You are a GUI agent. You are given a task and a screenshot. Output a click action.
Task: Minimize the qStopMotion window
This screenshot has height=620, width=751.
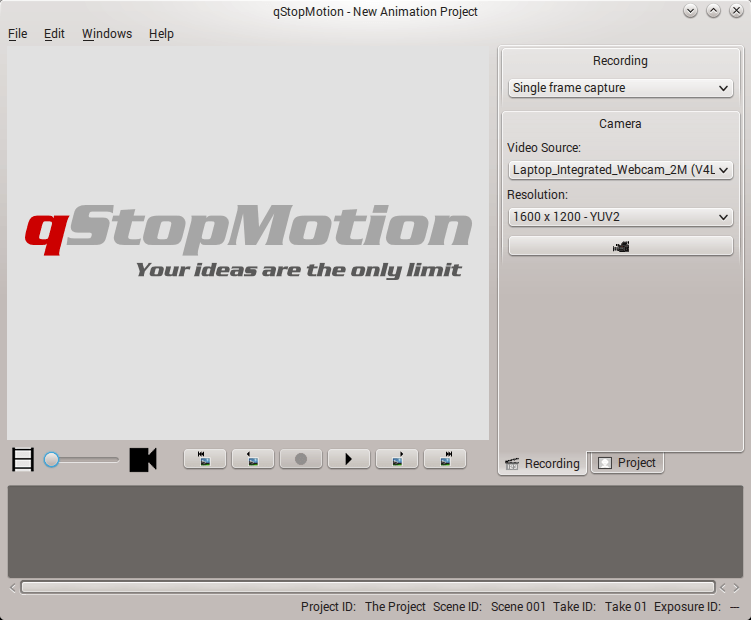[690, 11]
